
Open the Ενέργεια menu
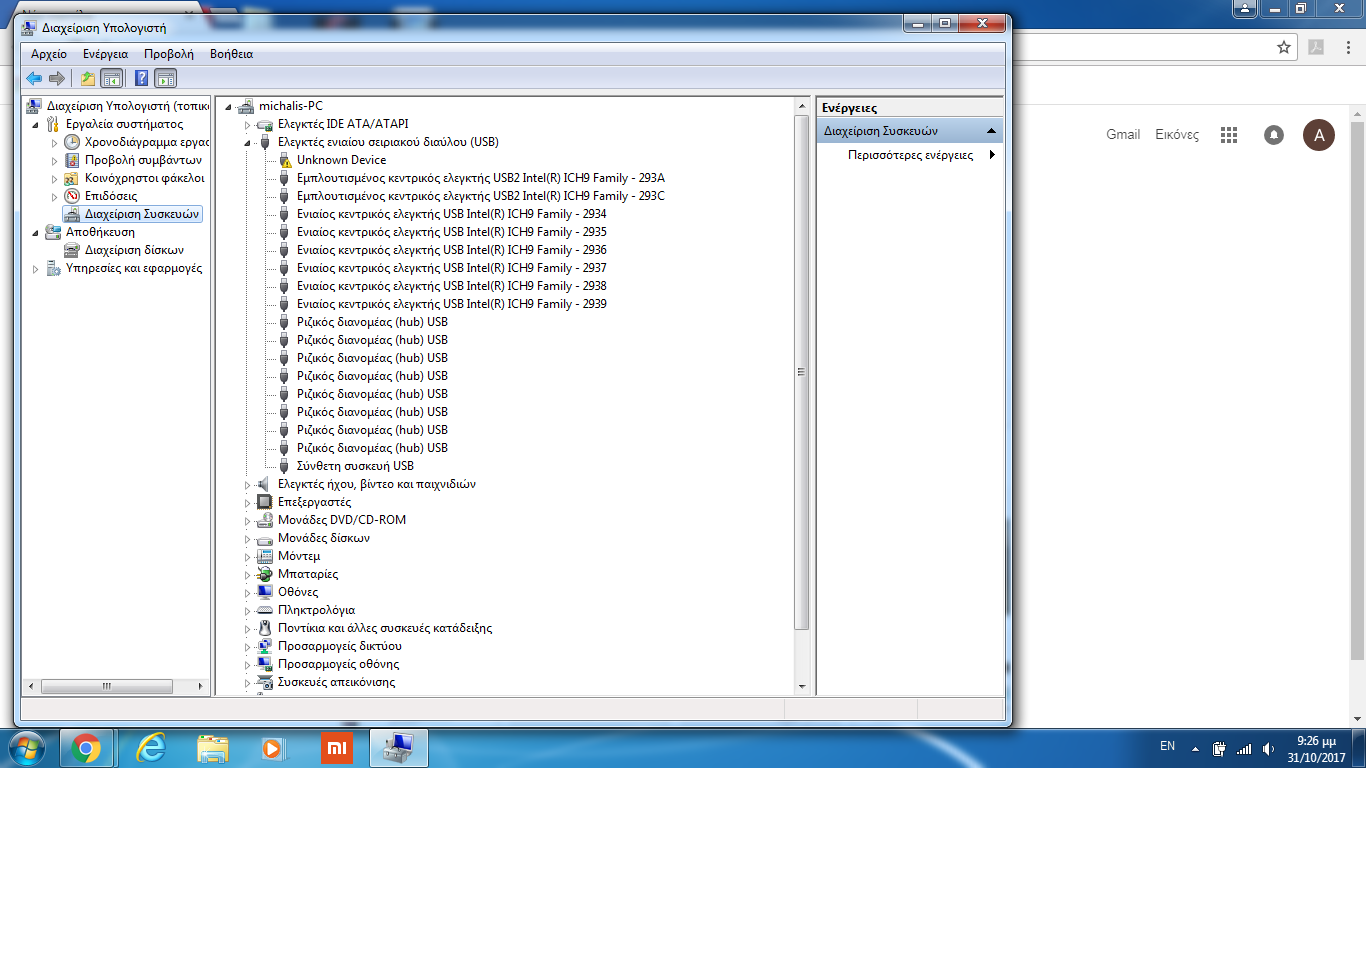105,54
